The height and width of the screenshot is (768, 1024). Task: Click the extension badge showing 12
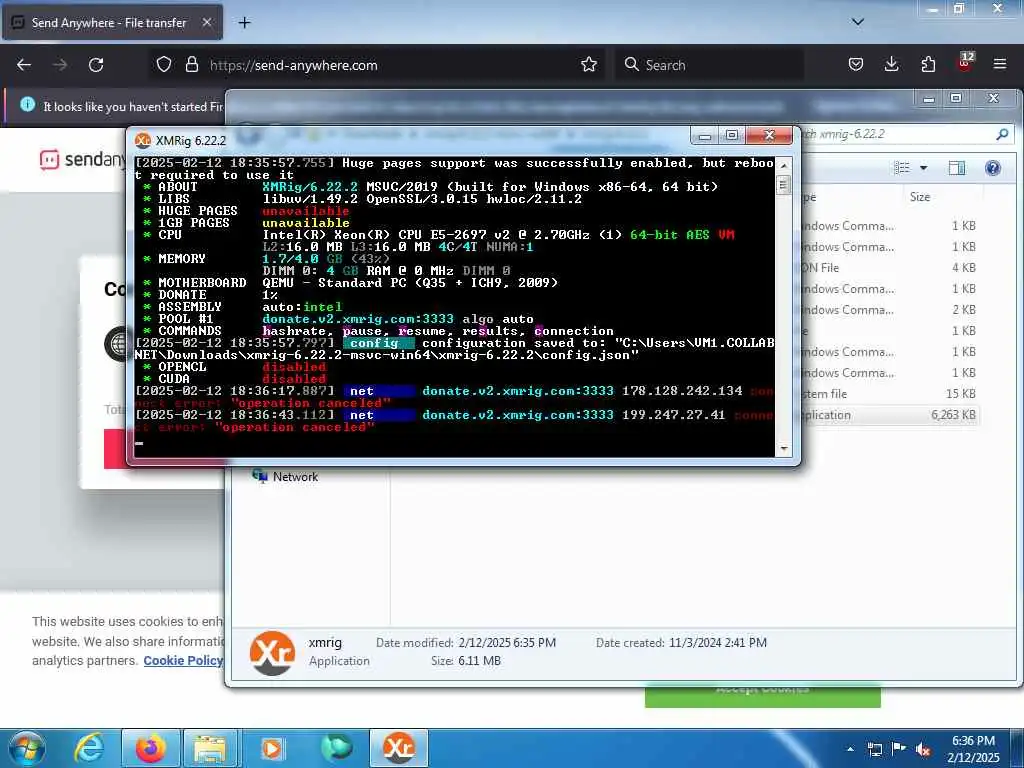(965, 62)
